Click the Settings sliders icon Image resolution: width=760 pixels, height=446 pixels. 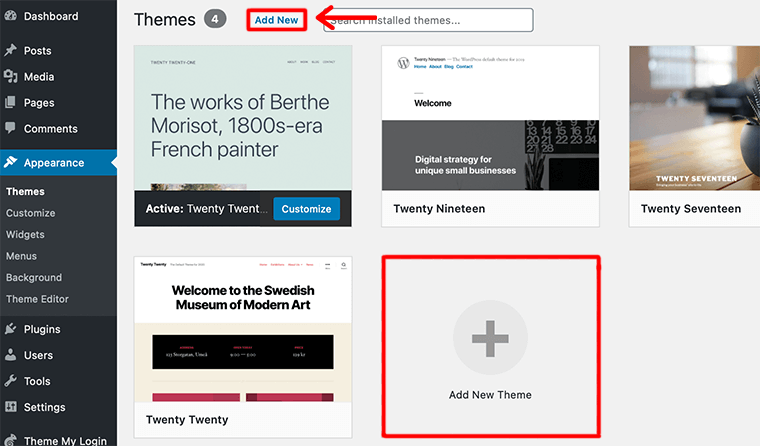coord(10,406)
